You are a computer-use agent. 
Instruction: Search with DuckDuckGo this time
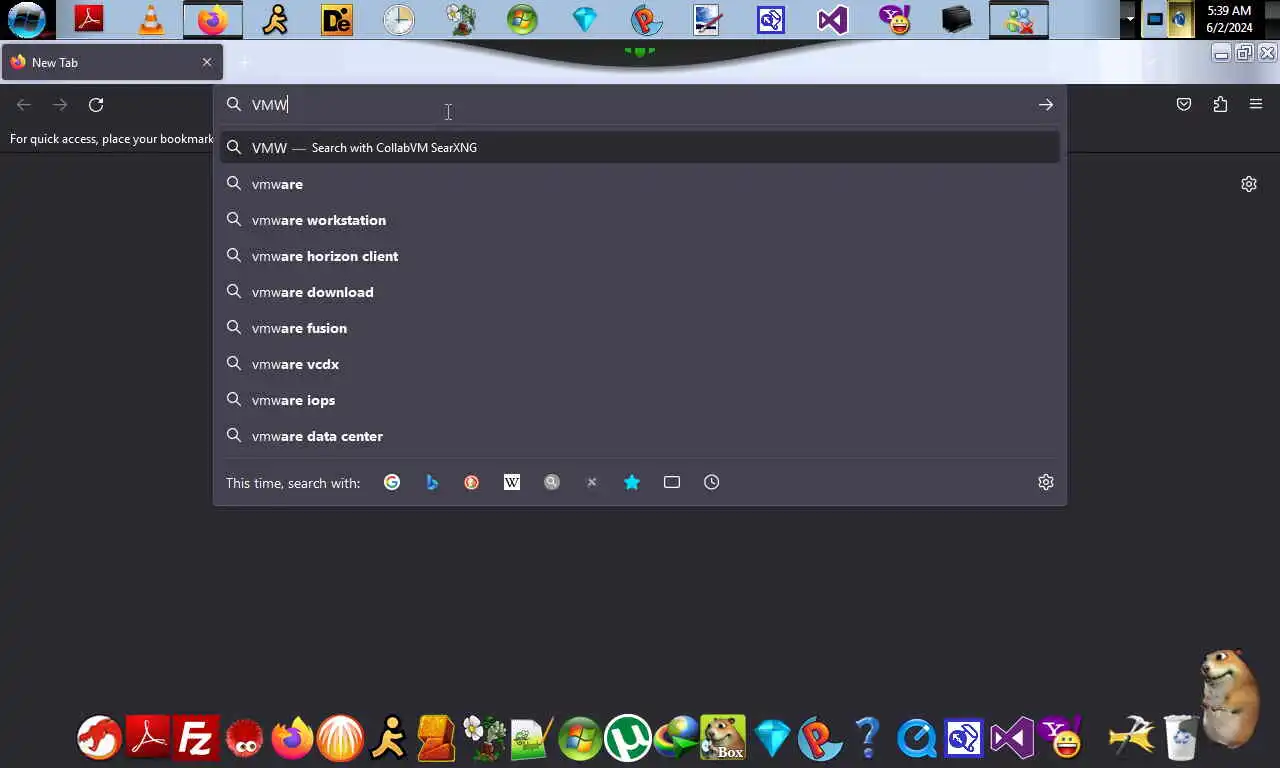tap(472, 482)
